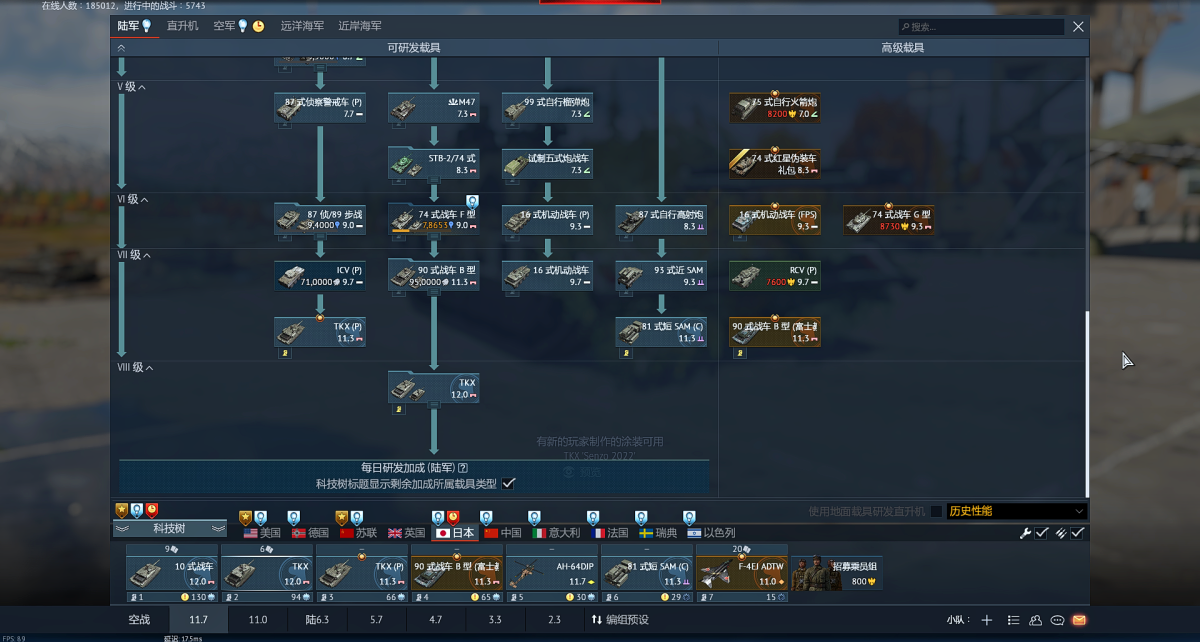1200x642 pixels.
Task: Open the squad members icon
Action: point(1035,620)
